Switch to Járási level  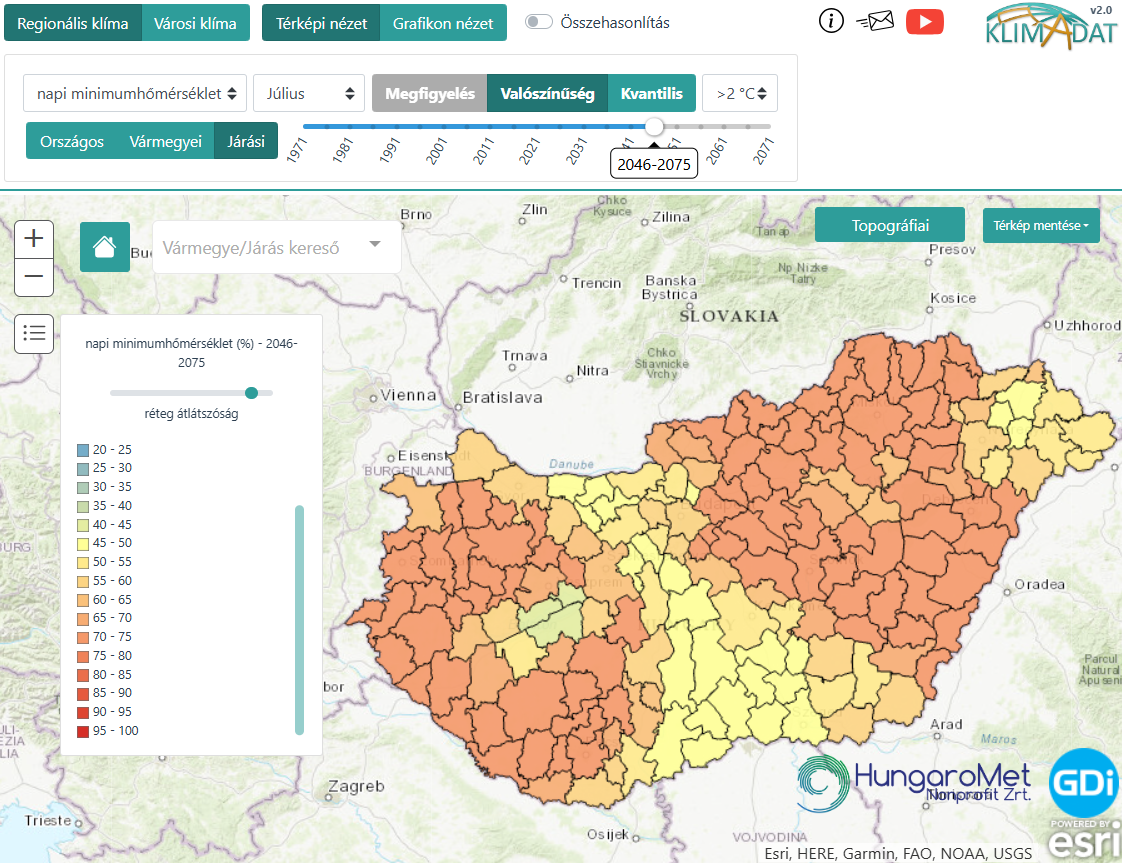click(x=245, y=141)
